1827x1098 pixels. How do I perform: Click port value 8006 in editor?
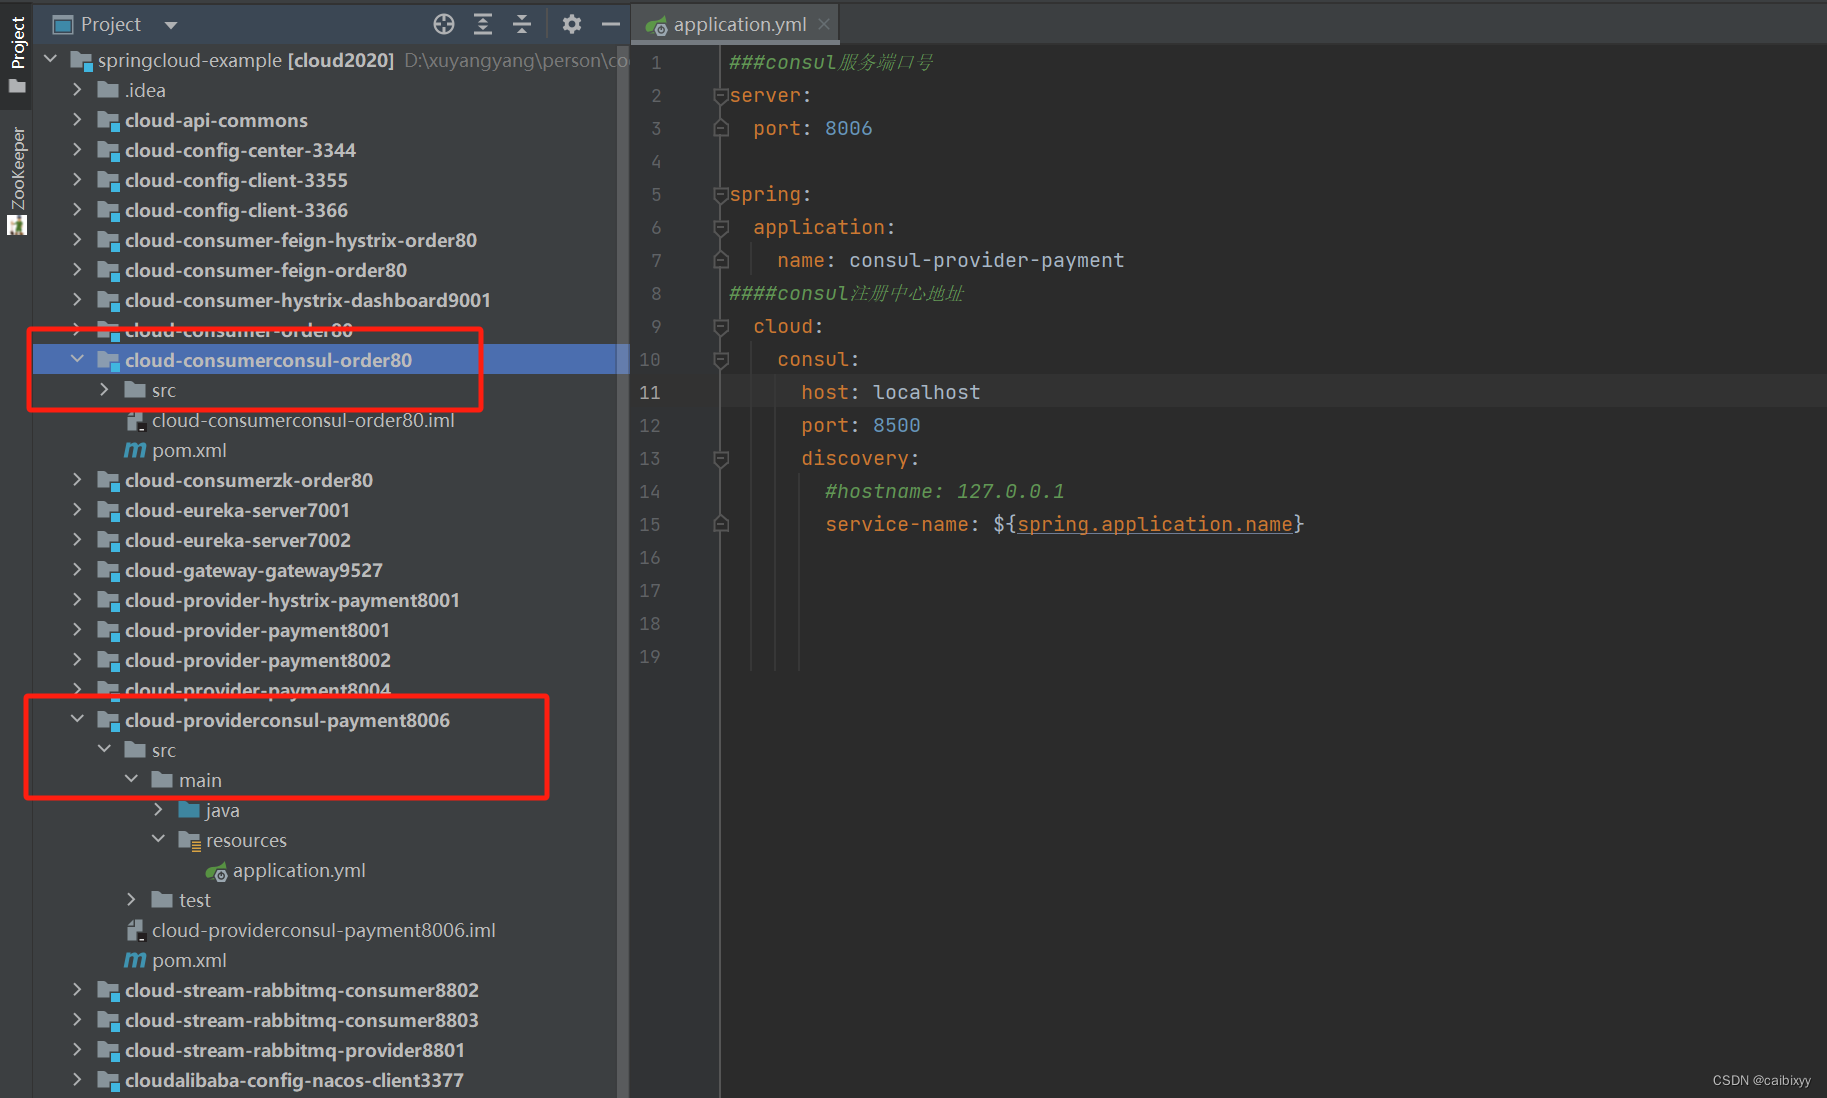(x=849, y=128)
